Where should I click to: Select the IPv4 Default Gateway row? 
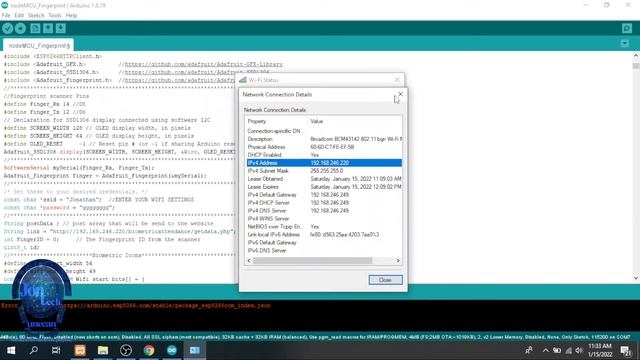324,195
